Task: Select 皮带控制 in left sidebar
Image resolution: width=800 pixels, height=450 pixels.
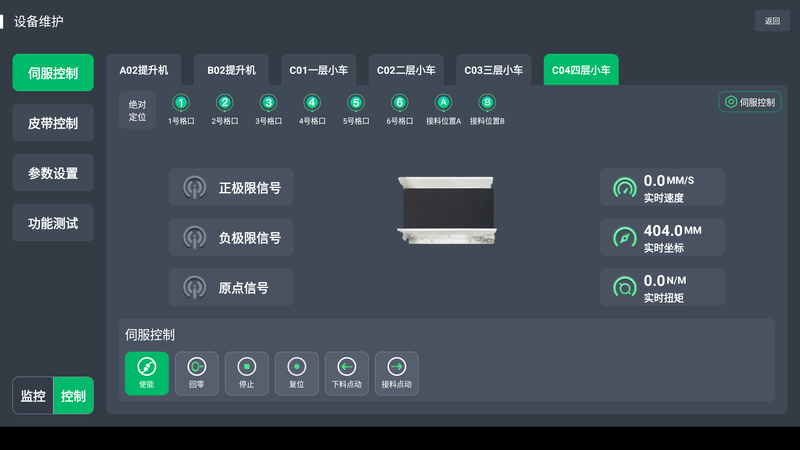Action: (53, 123)
